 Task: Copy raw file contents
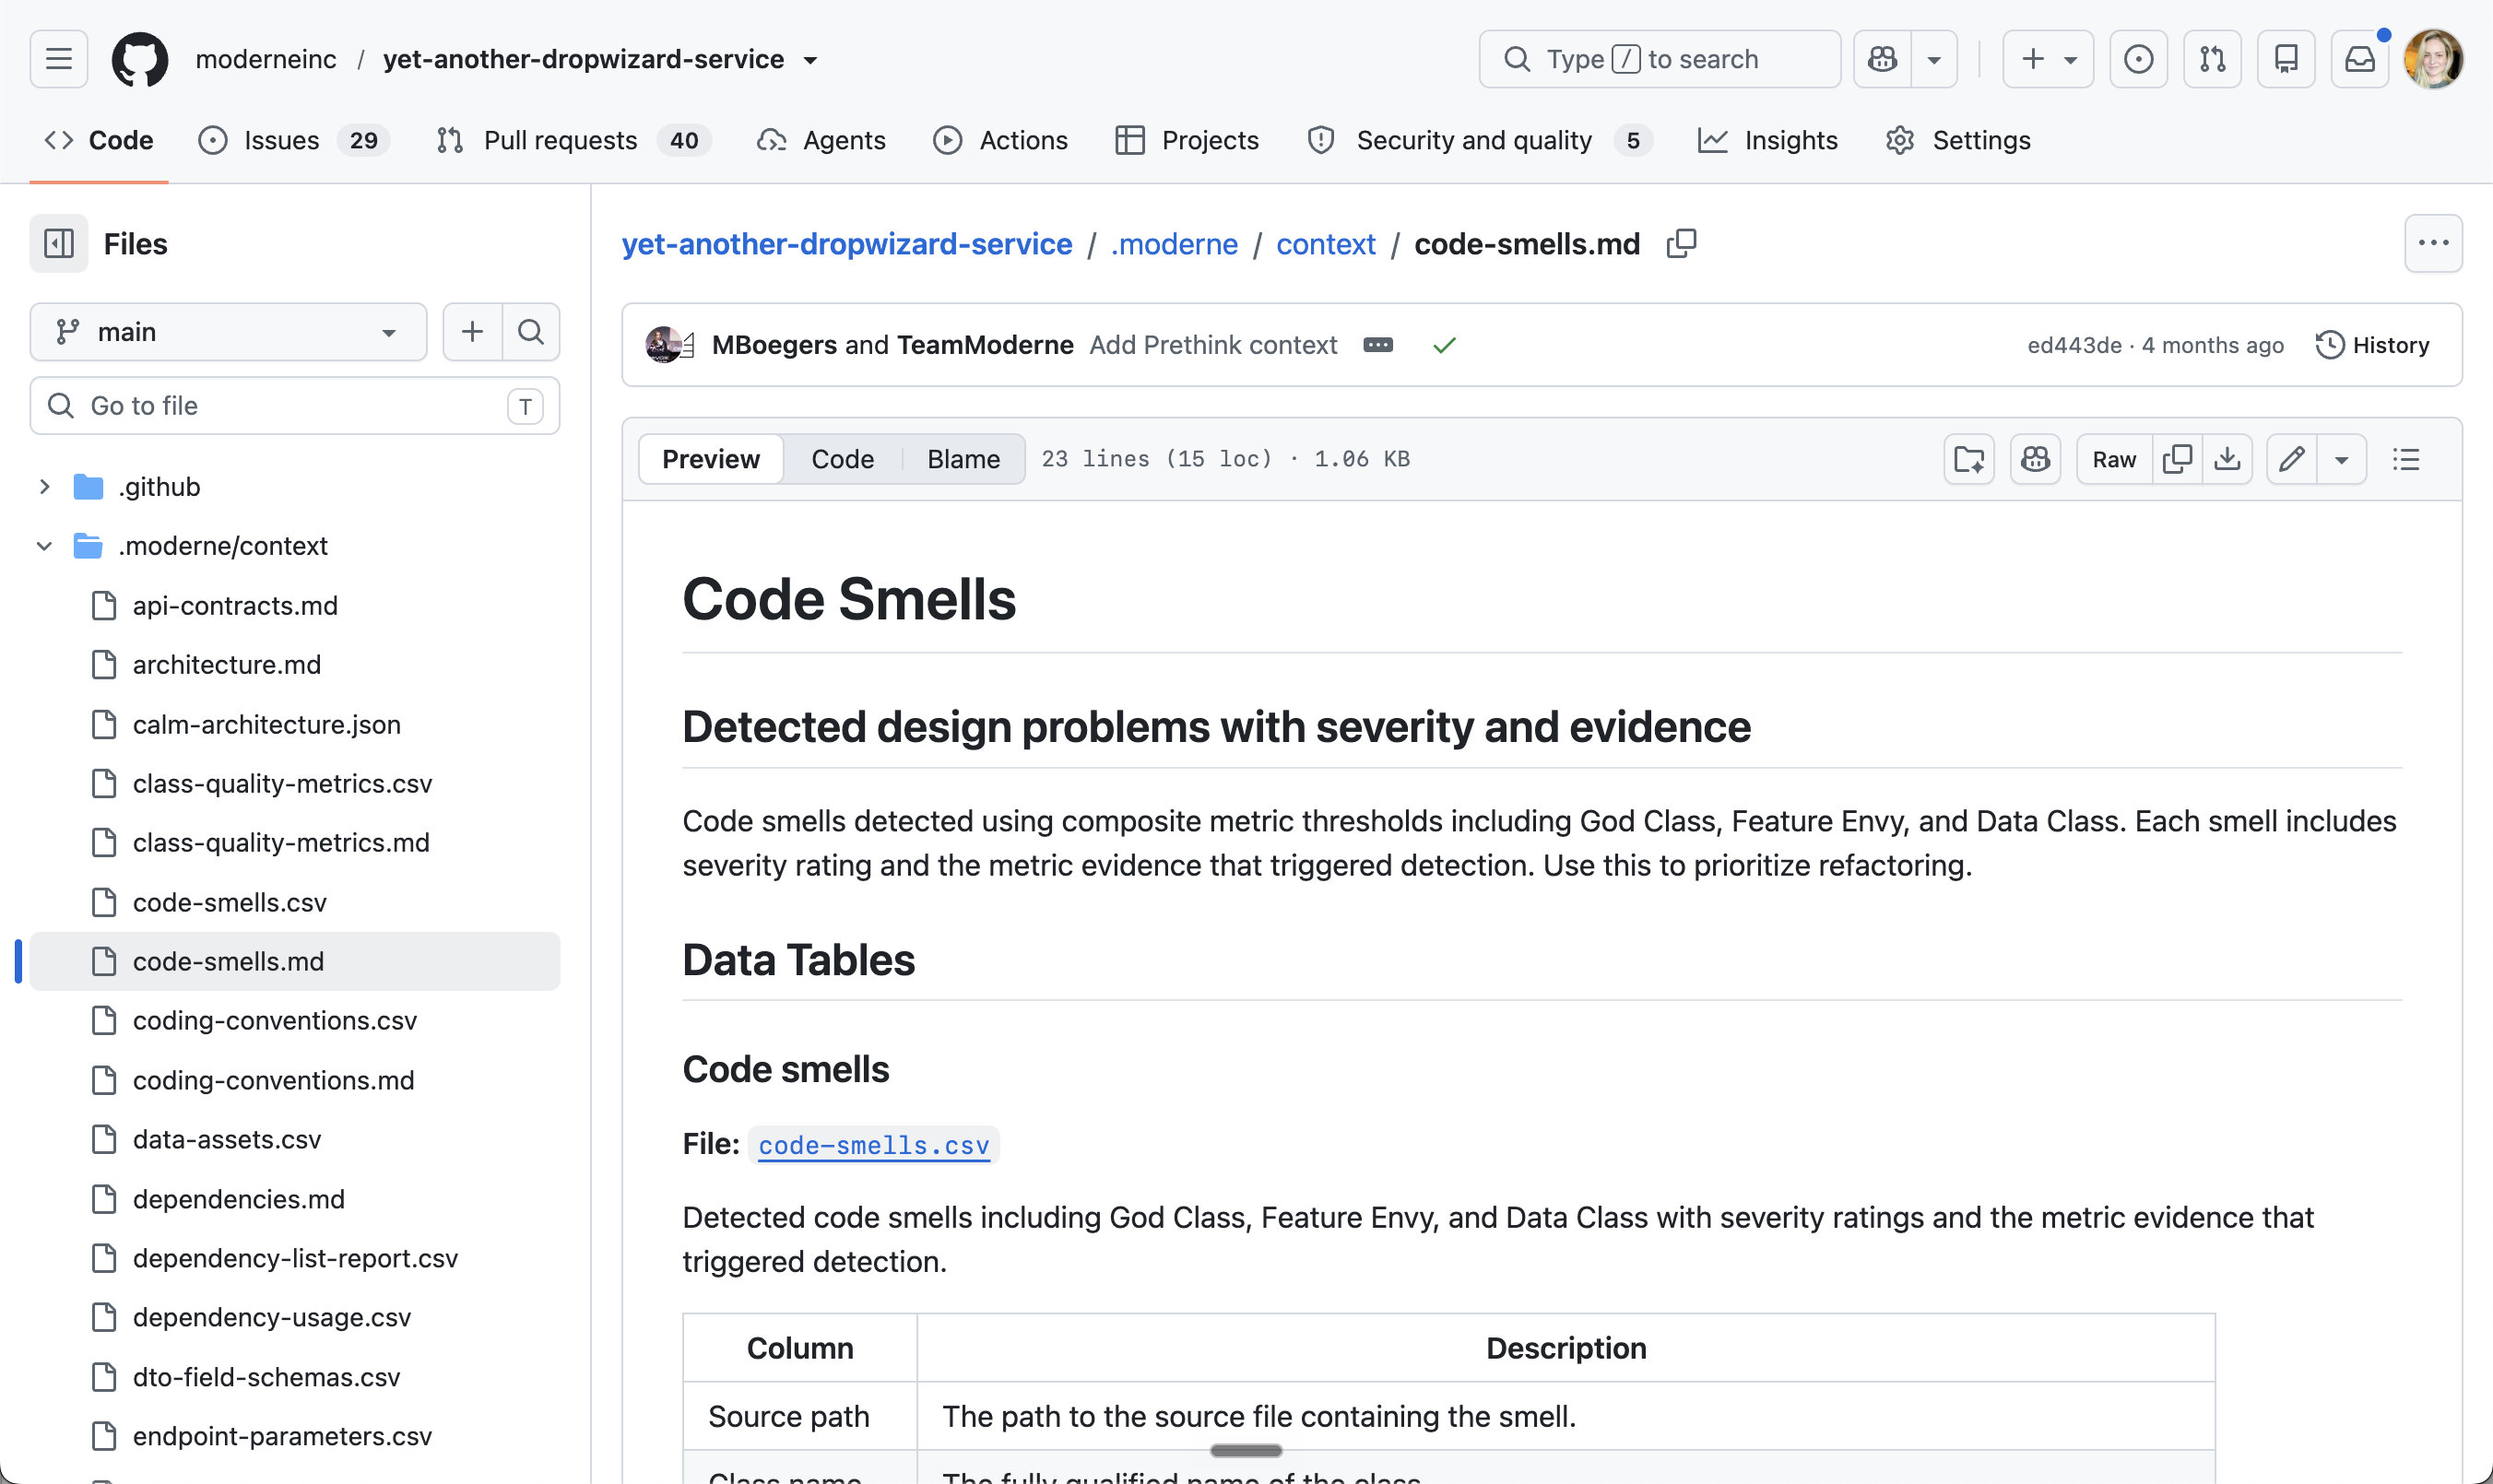pyautogui.click(x=2177, y=459)
